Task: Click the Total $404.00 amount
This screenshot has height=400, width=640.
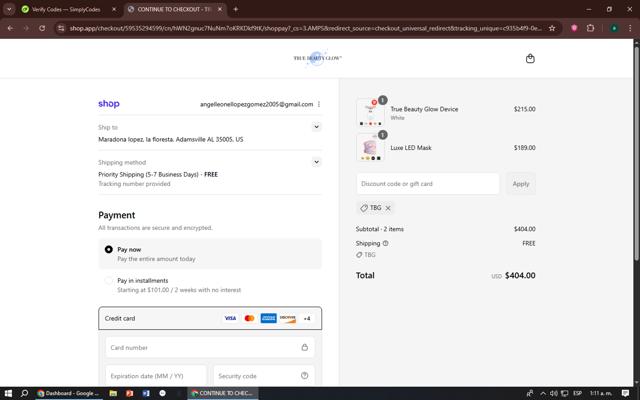Action: [520, 276]
